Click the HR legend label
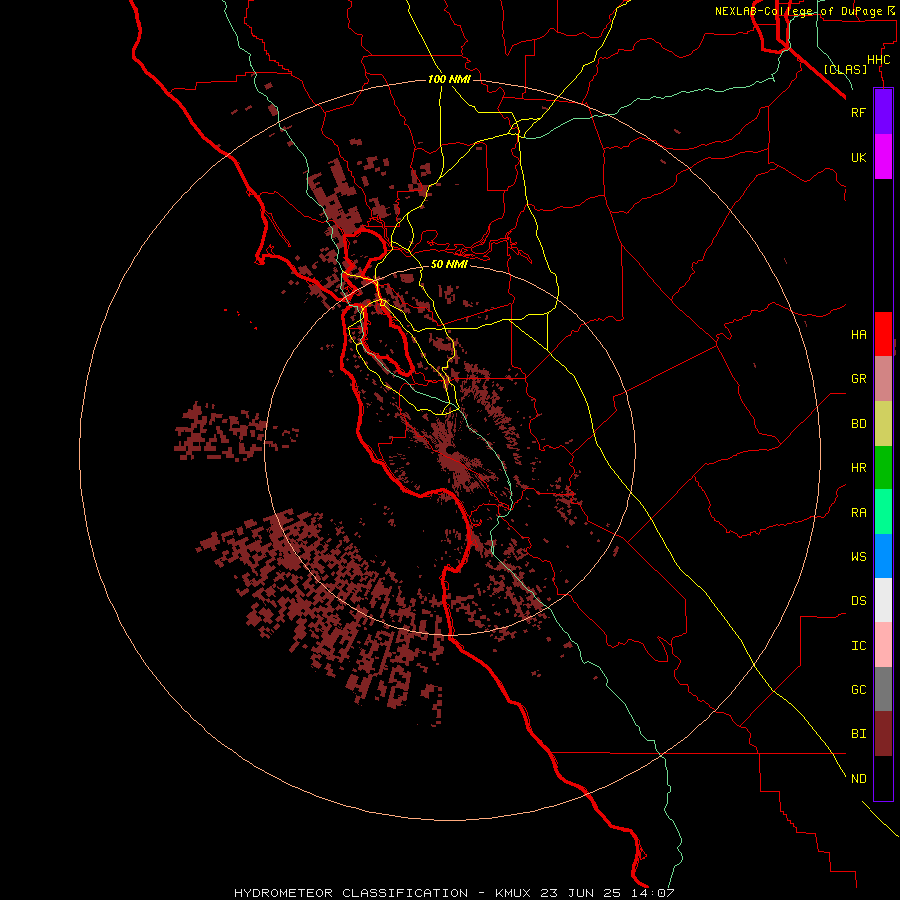900x900 pixels. [x=858, y=468]
